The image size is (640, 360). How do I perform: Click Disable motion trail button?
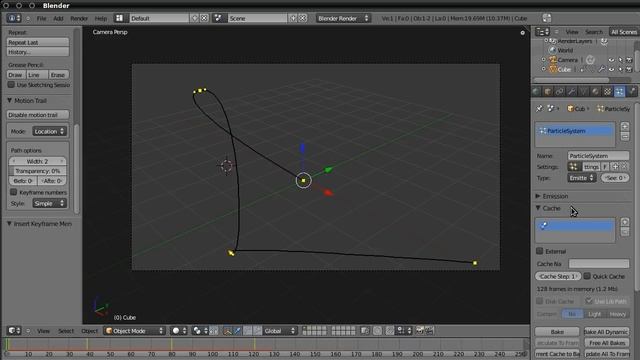[38, 115]
